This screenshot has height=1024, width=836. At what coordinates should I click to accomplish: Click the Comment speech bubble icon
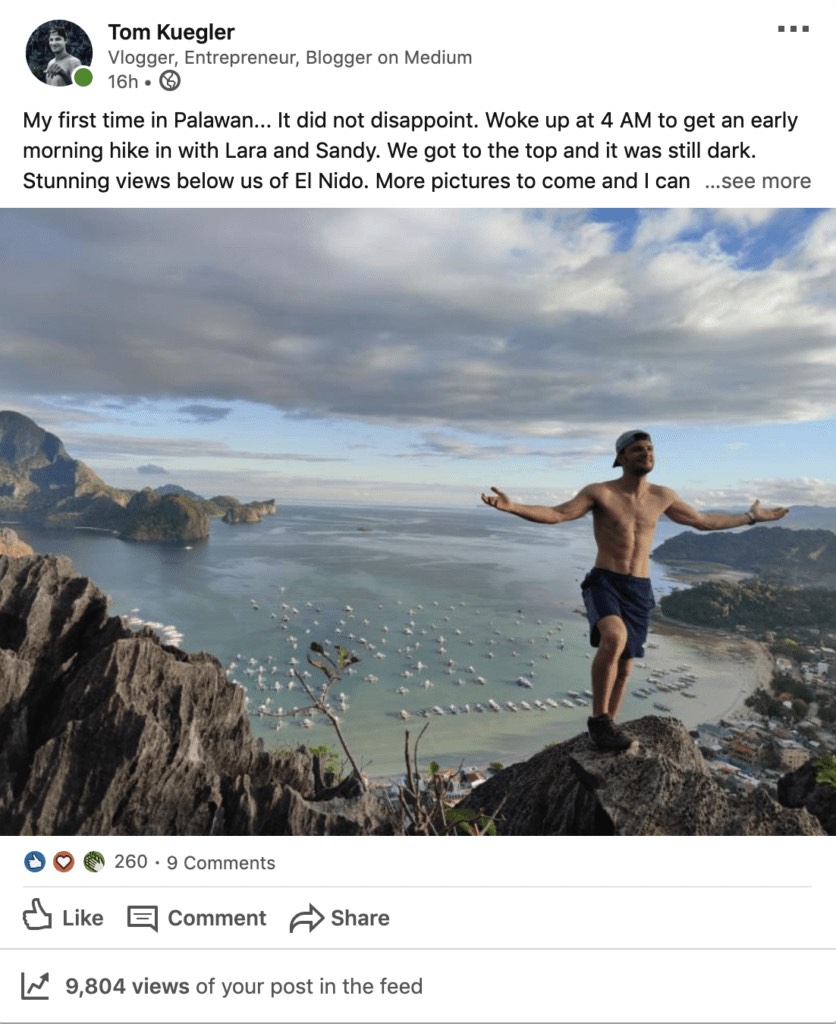(x=142, y=918)
